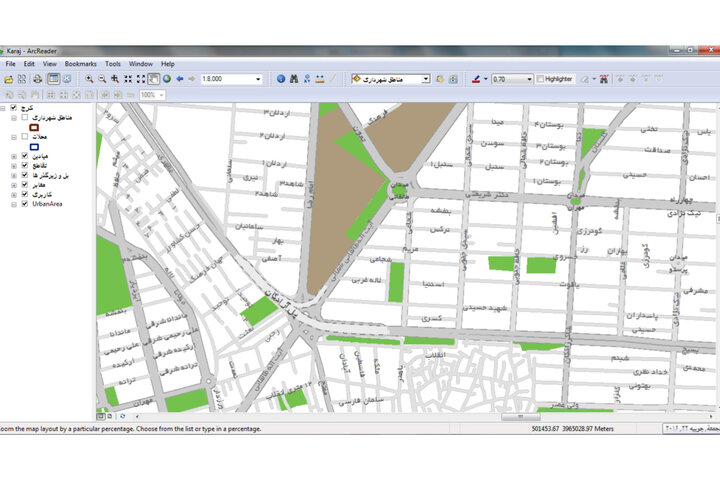Toggle the top كرج layer group checkbox
Screen dimensions: 720x480
coord(13,107)
